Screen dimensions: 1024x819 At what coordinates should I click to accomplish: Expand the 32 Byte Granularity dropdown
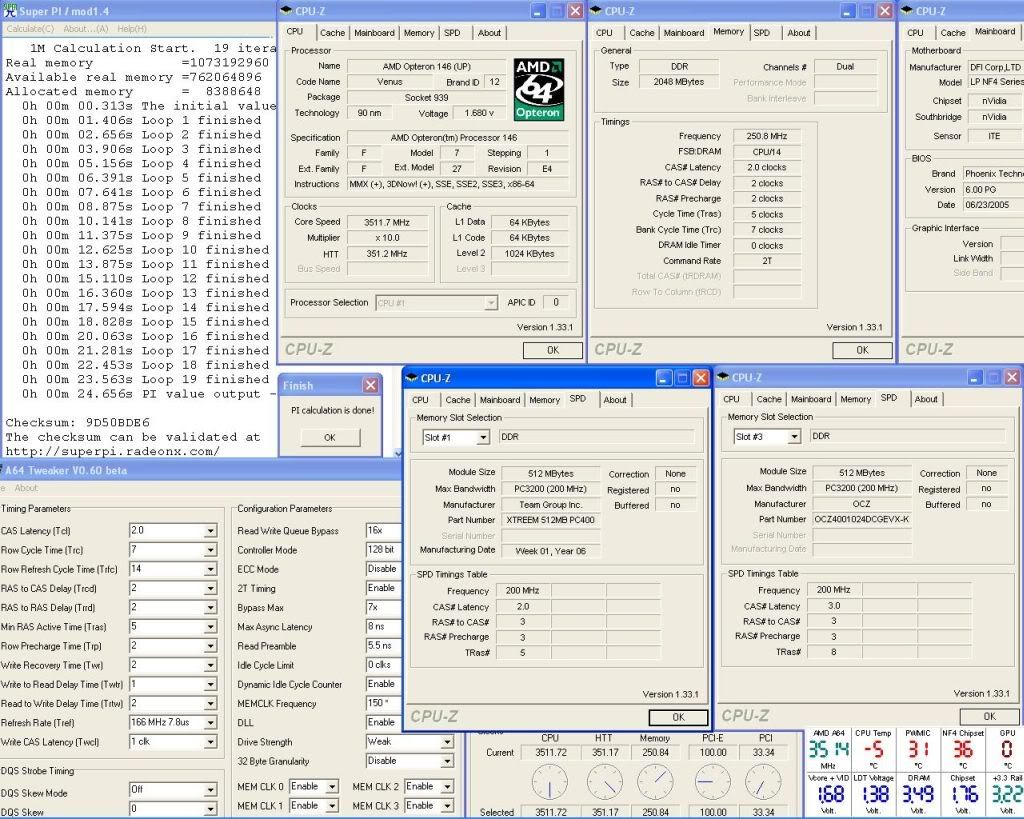tap(447, 761)
